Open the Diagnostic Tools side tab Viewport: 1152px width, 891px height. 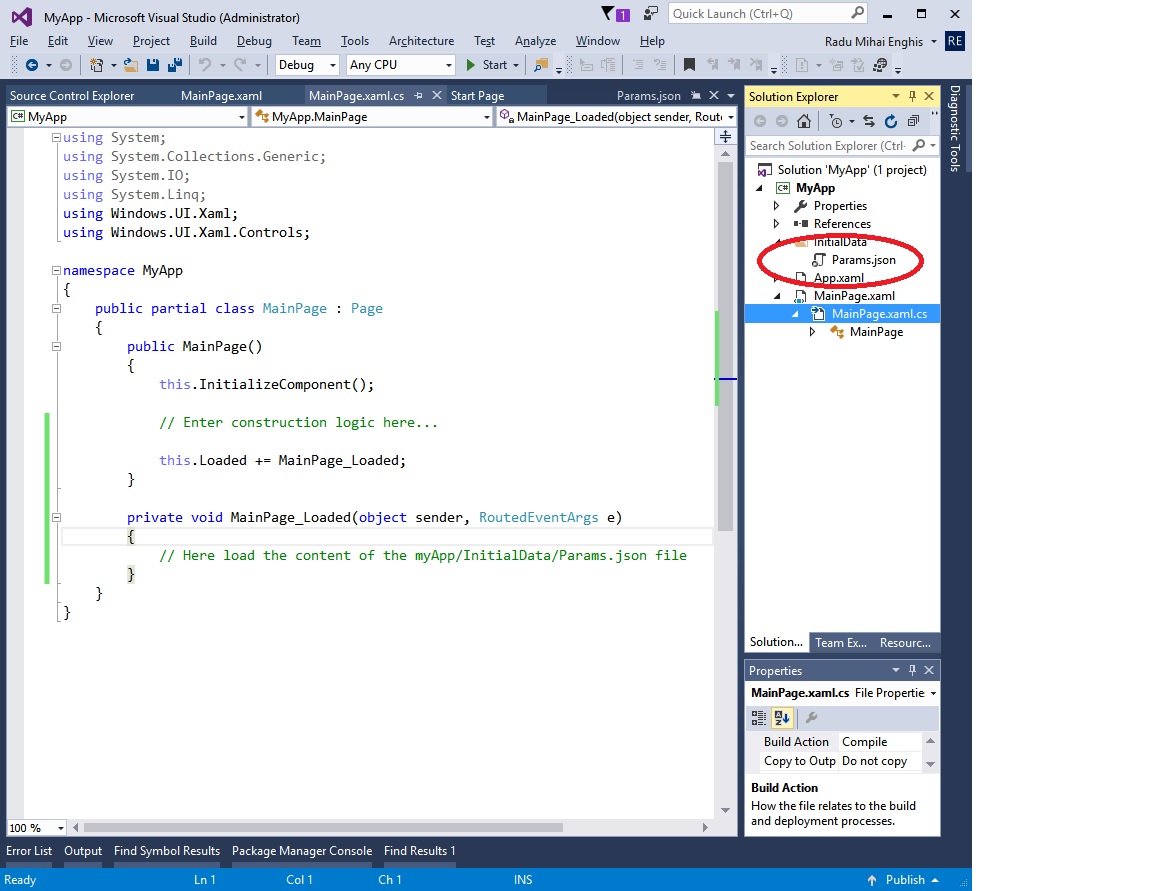[x=955, y=128]
